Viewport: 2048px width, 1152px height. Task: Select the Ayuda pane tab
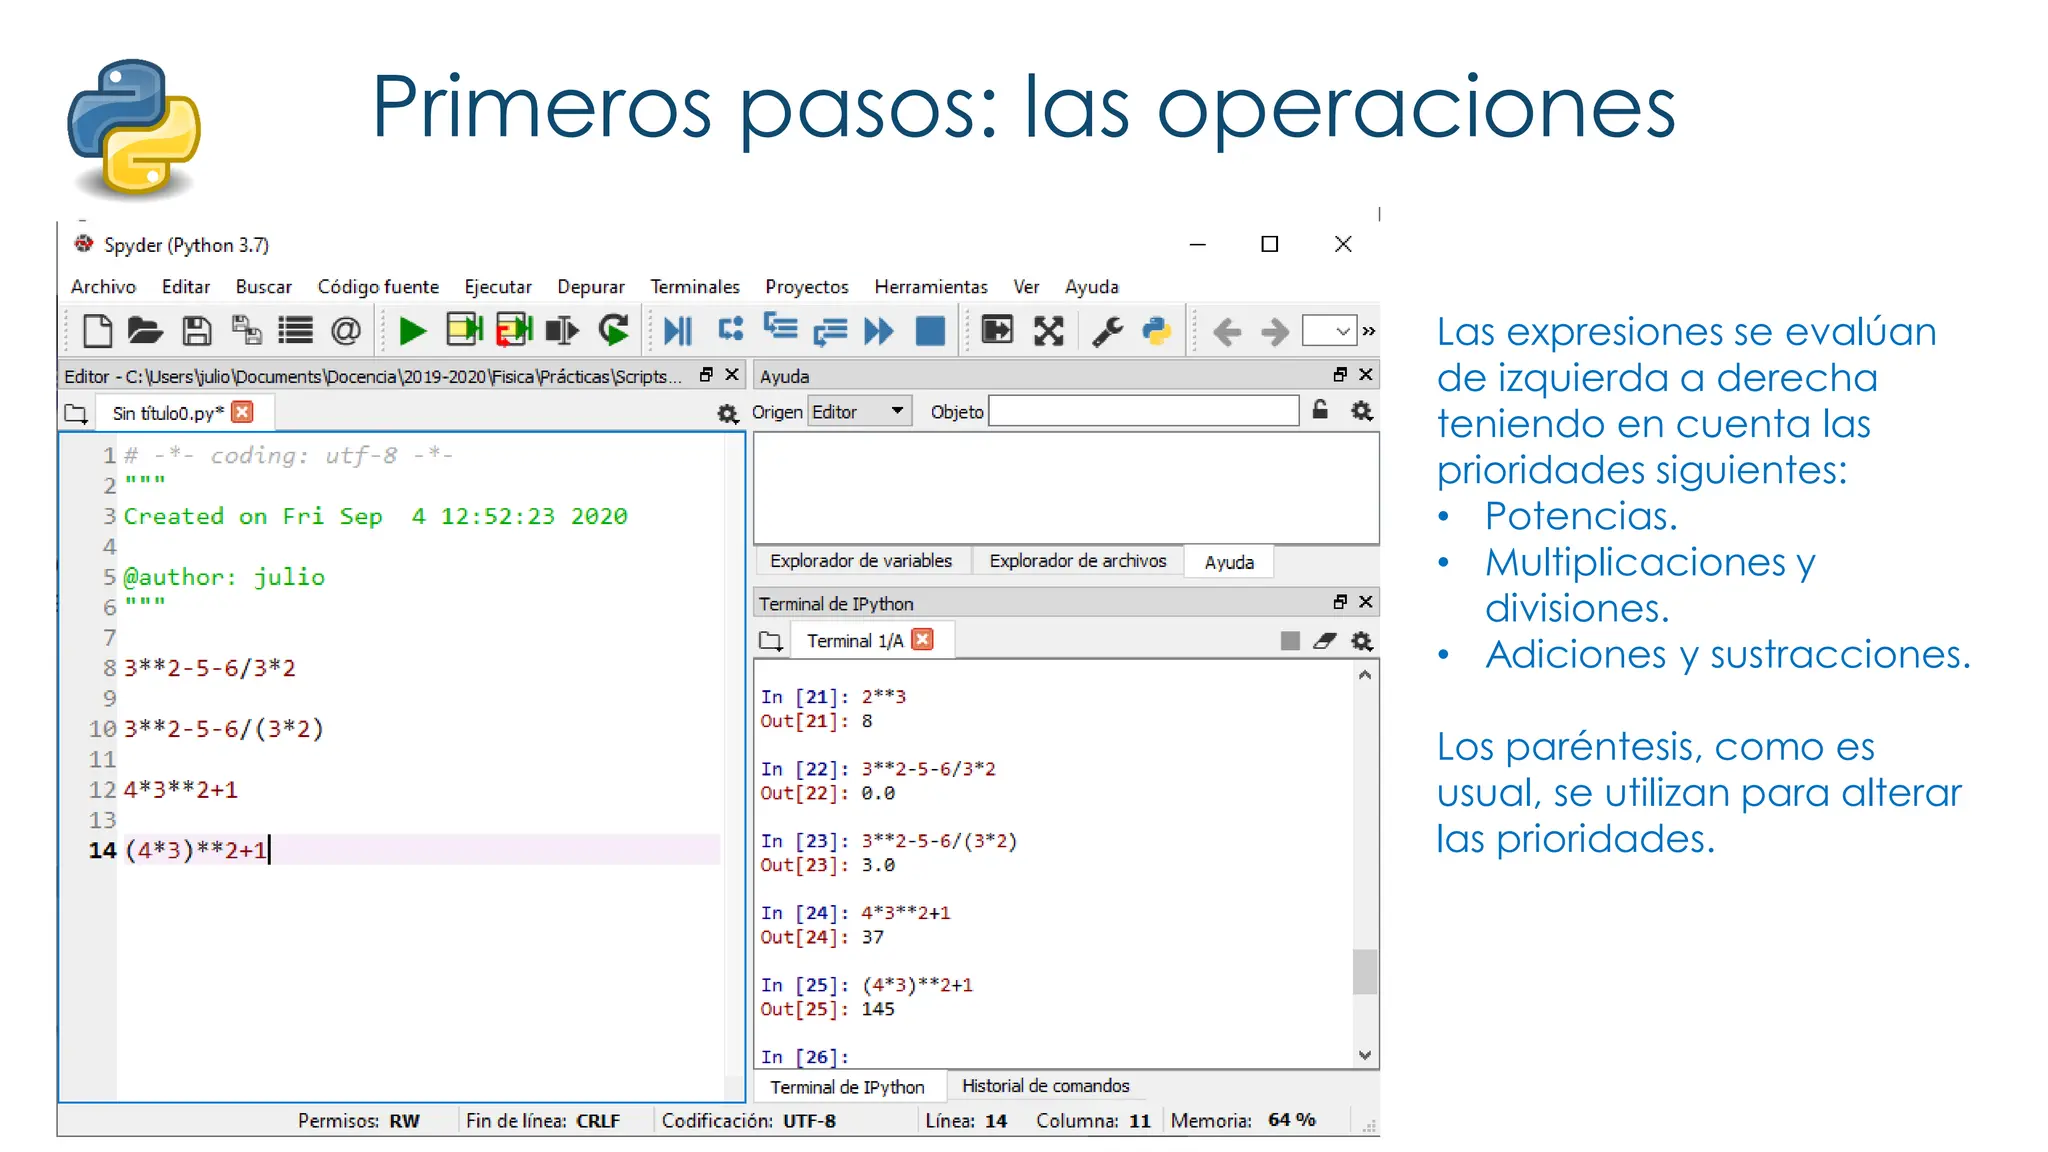1229,562
